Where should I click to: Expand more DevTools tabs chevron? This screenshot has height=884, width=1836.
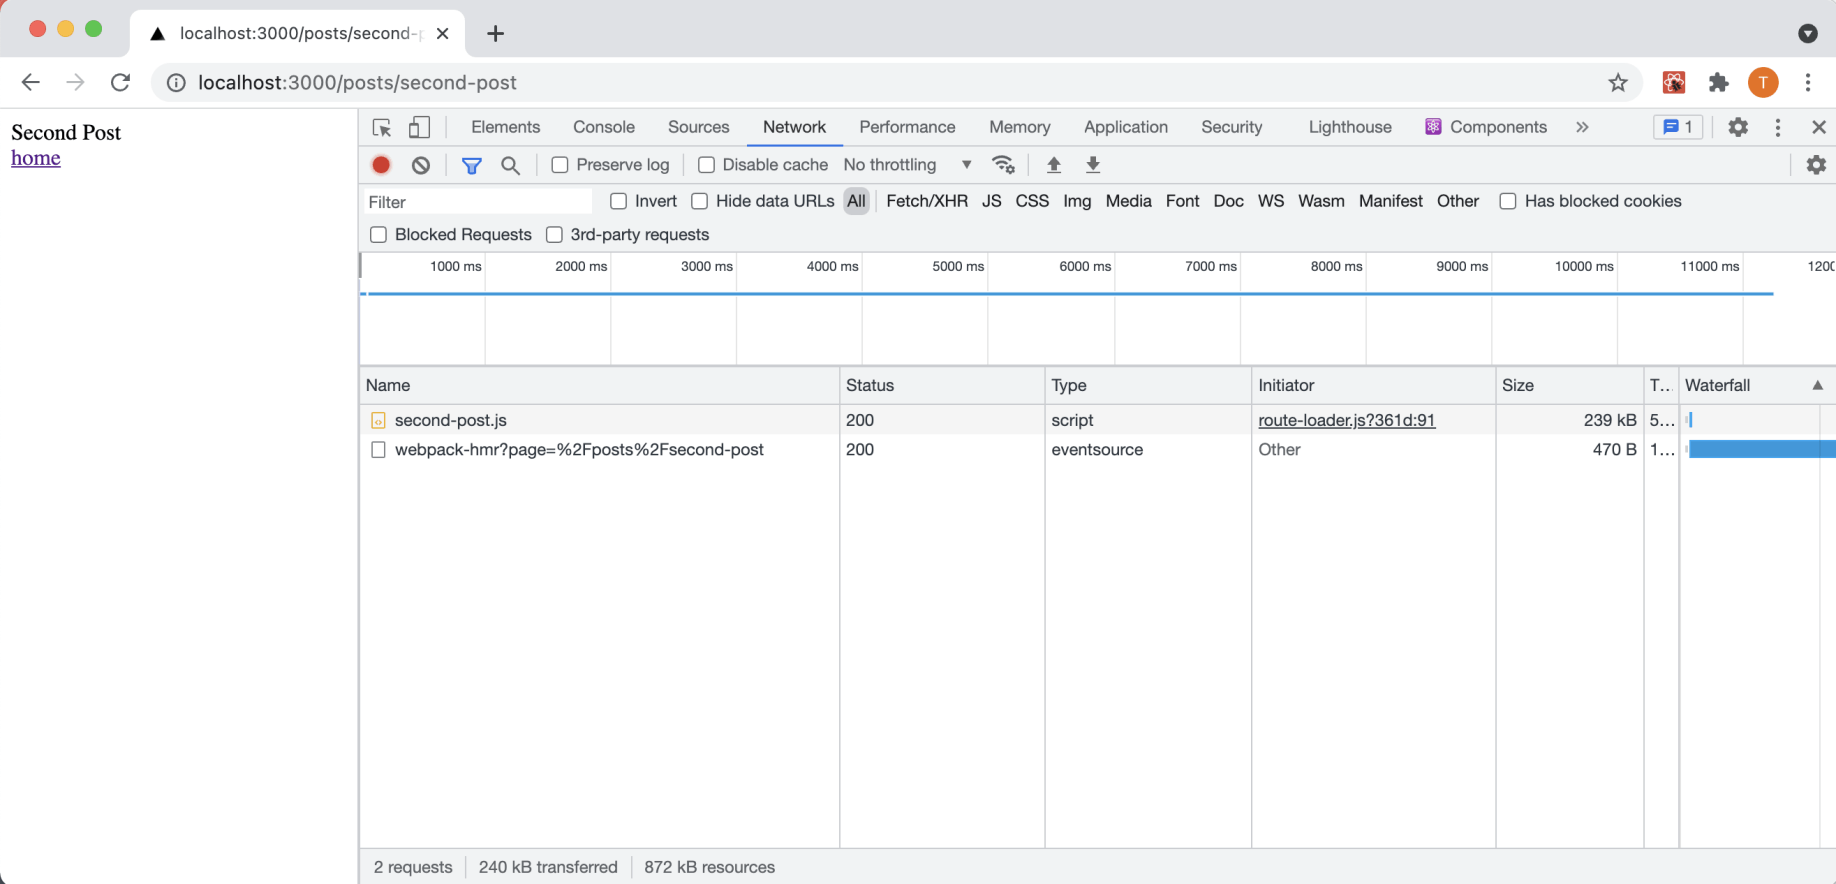pyautogui.click(x=1582, y=127)
